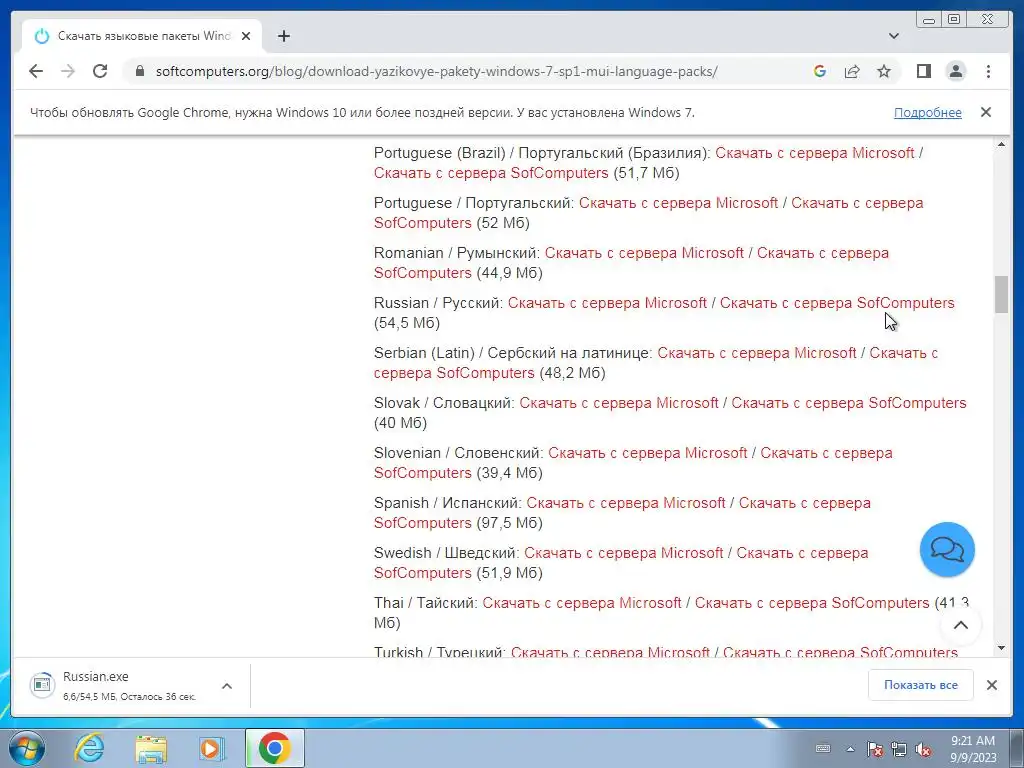Bookmark this page with the star
Viewport: 1024px width, 768px height.
[x=884, y=71]
